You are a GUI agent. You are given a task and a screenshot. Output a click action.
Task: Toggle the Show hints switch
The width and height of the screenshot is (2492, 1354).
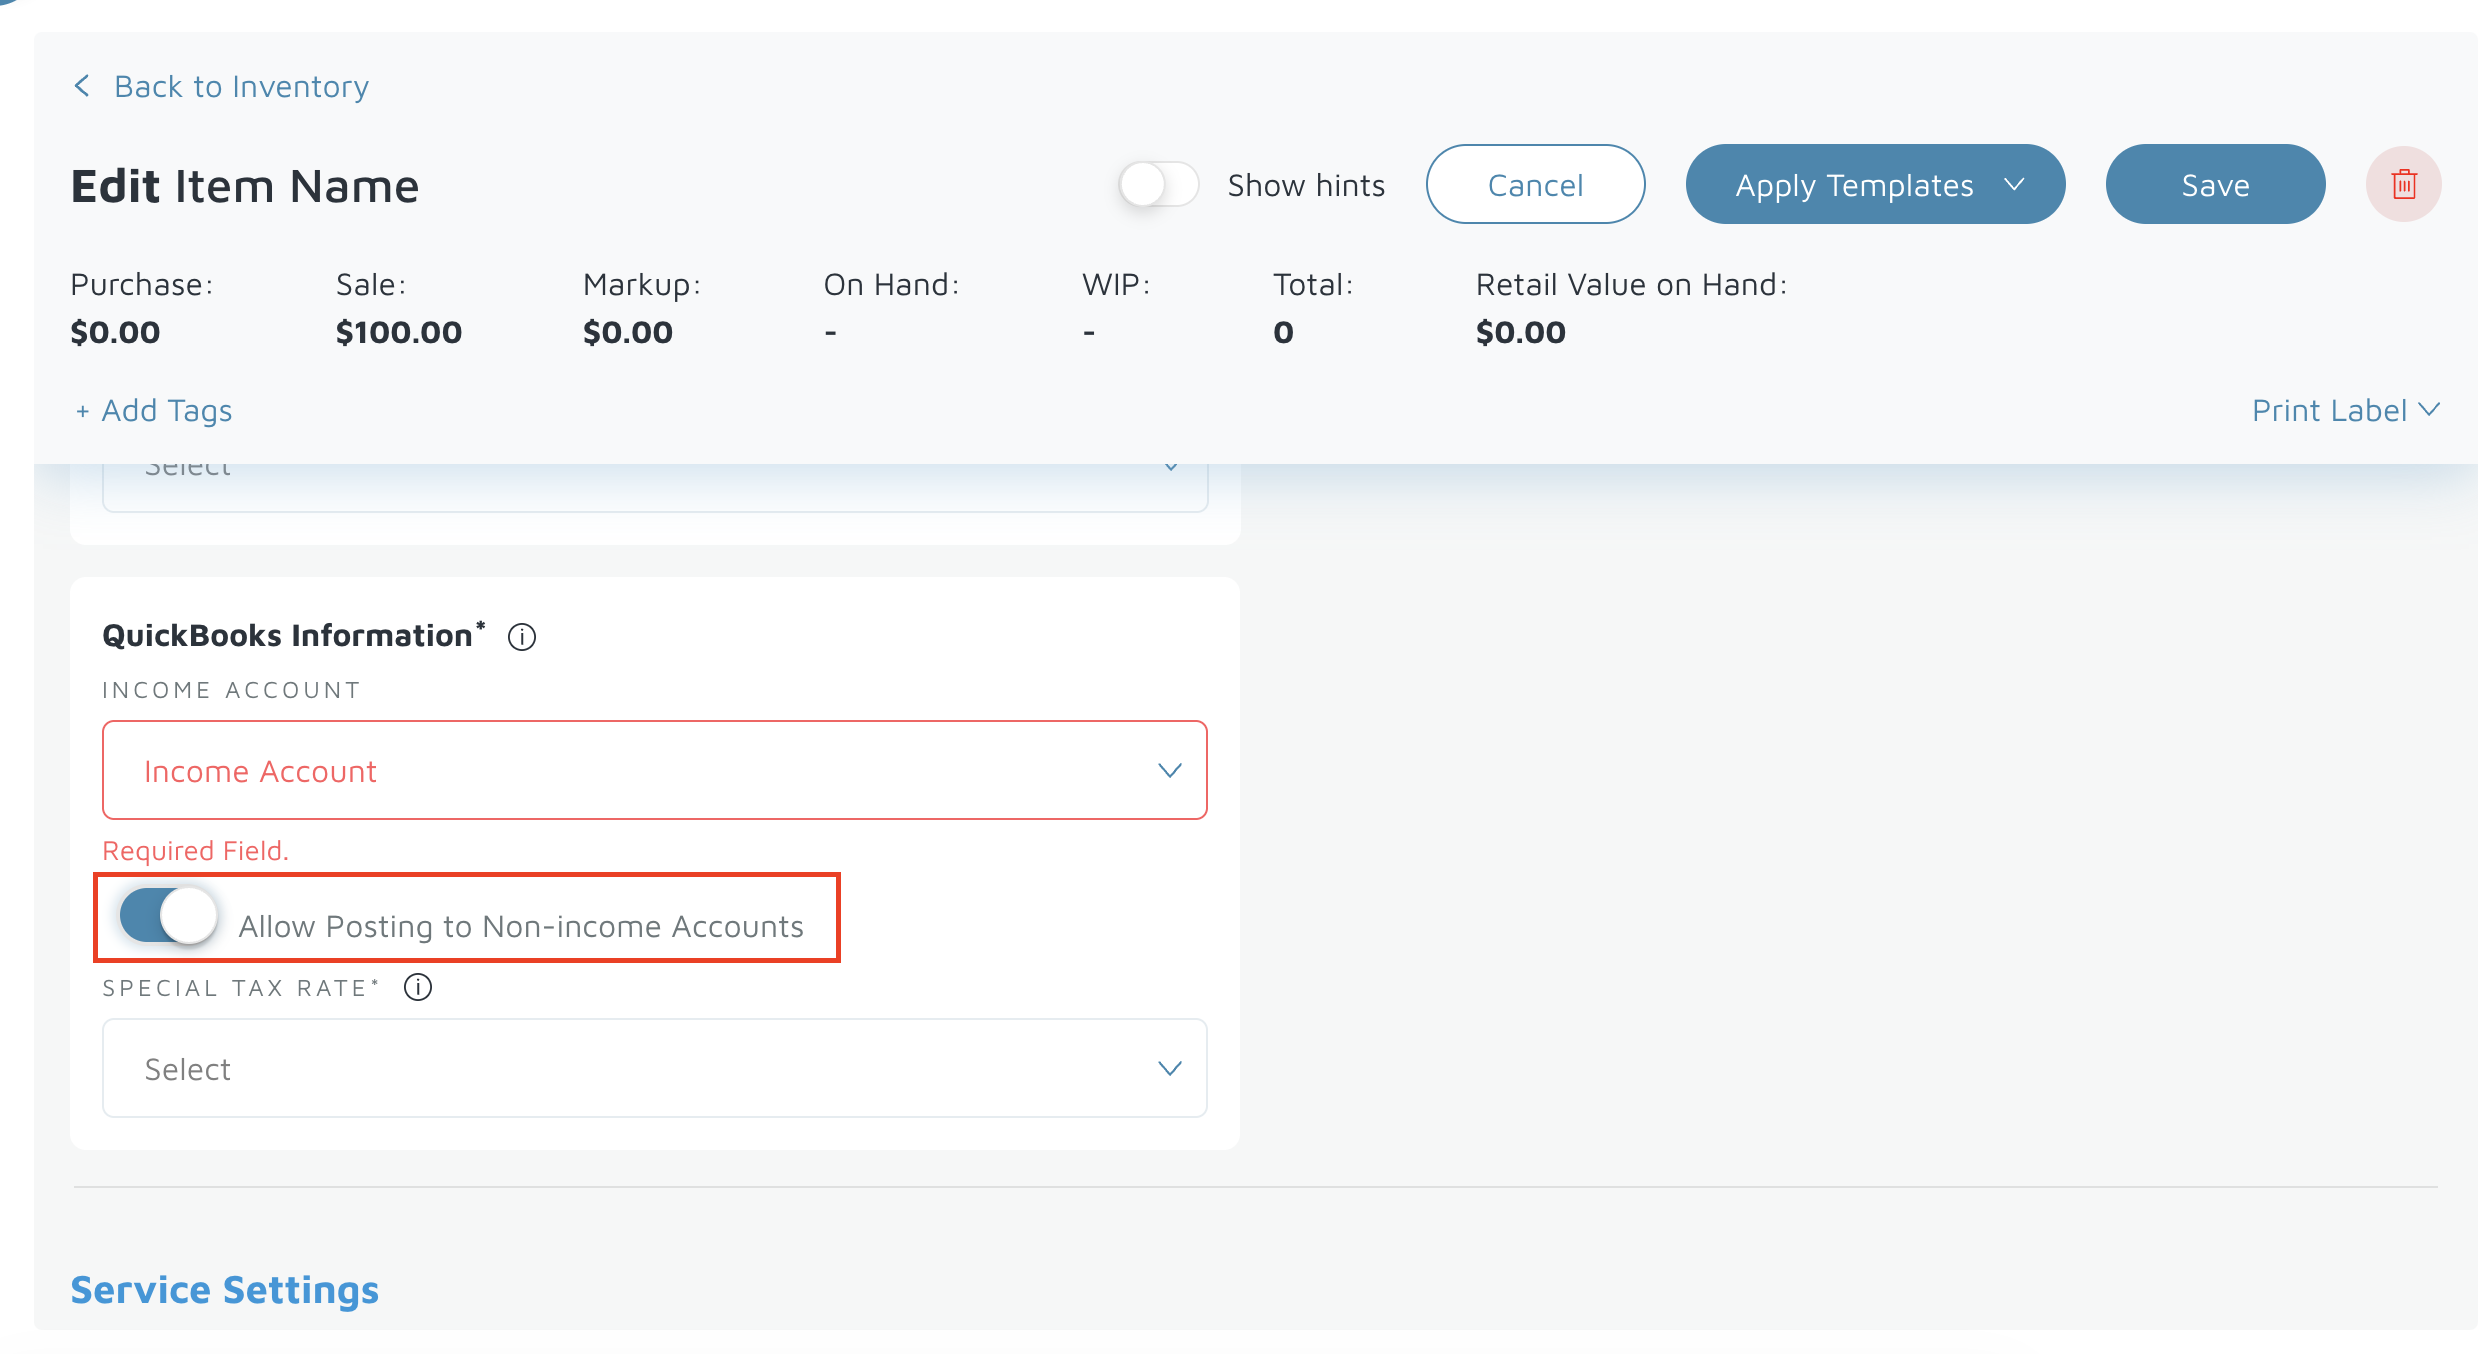tap(1158, 185)
